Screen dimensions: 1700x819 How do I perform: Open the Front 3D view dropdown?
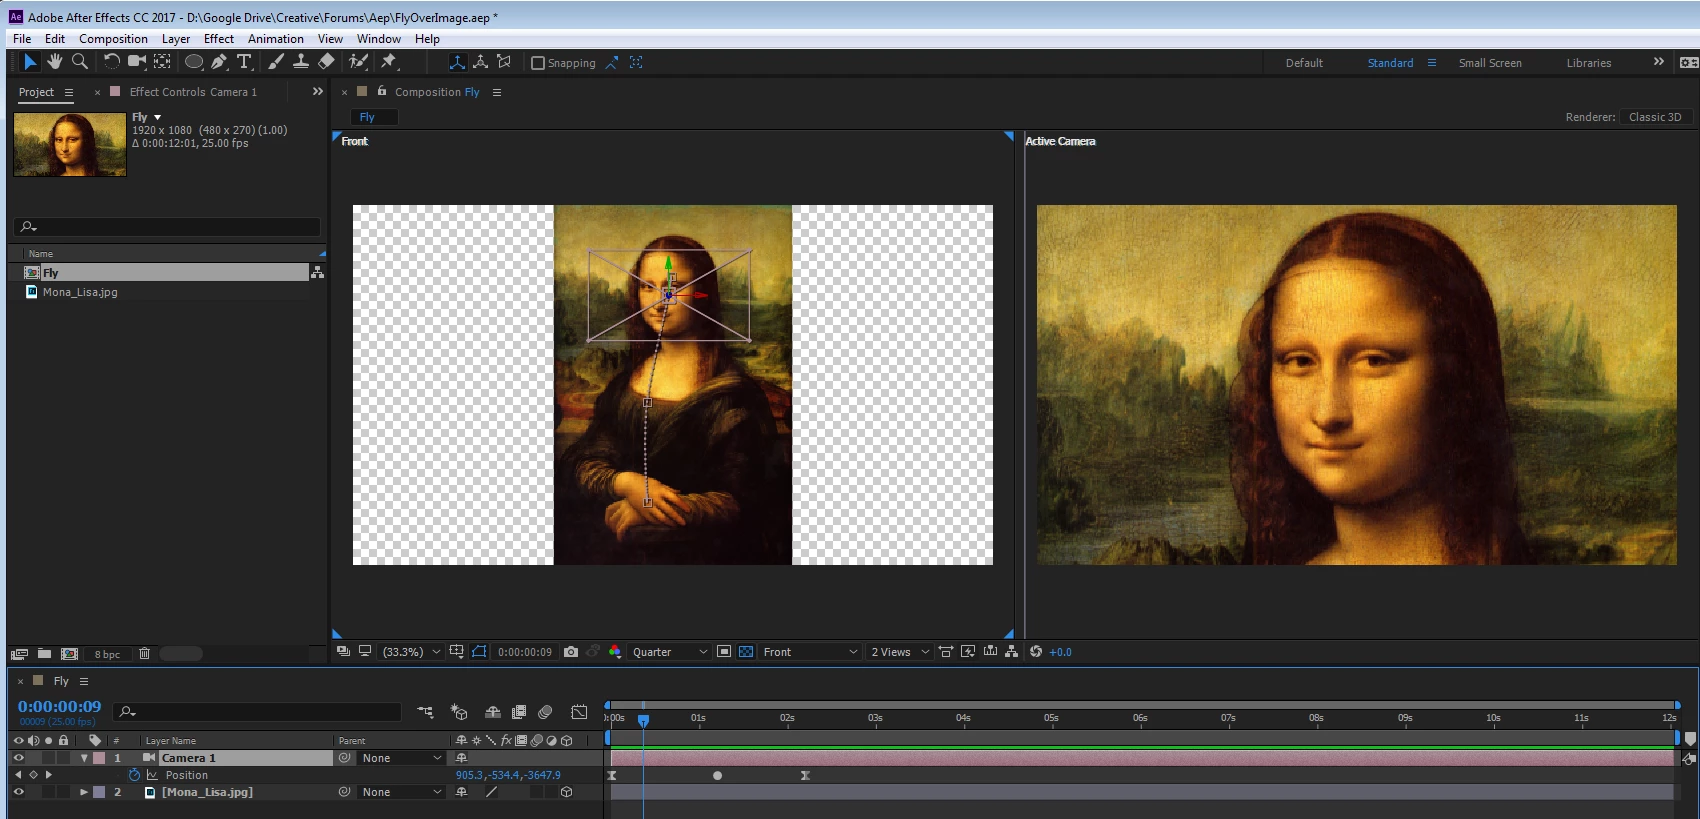pyautogui.click(x=810, y=652)
